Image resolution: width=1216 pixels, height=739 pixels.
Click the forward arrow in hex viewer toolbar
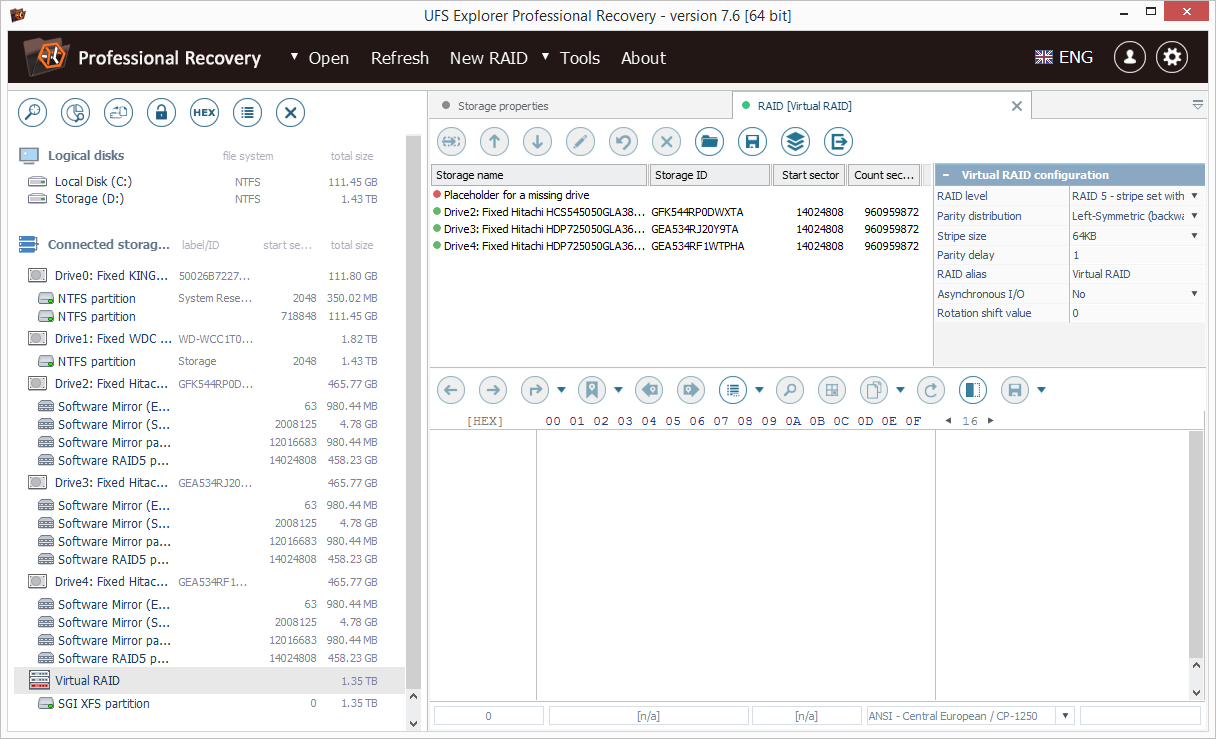(493, 390)
